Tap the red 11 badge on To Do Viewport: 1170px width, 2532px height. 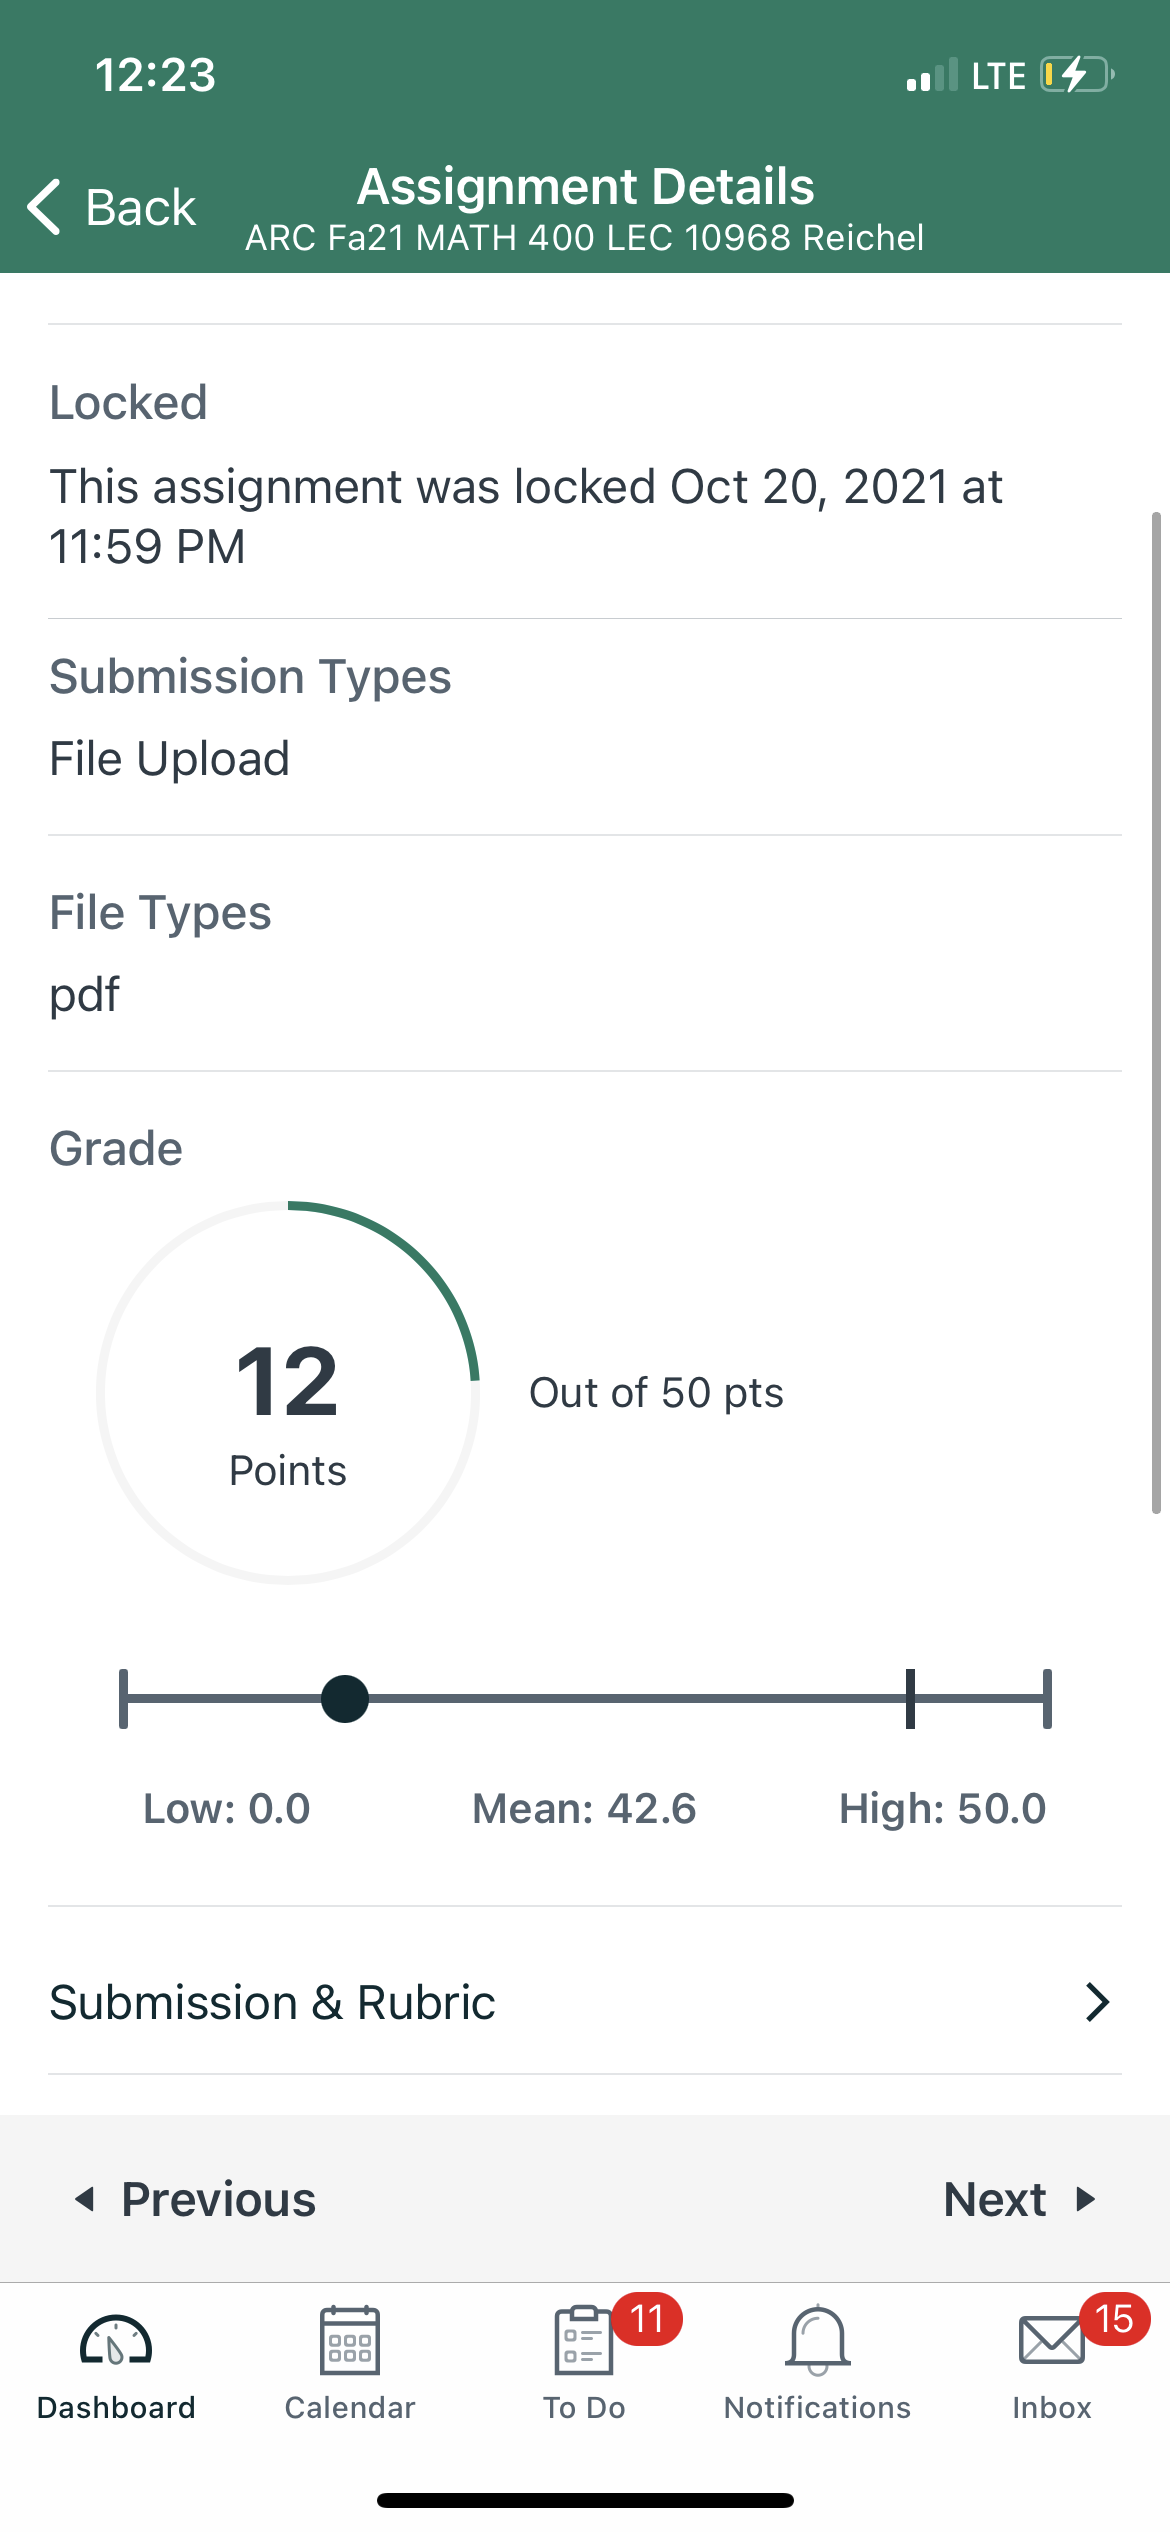[x=647, y=2319]
